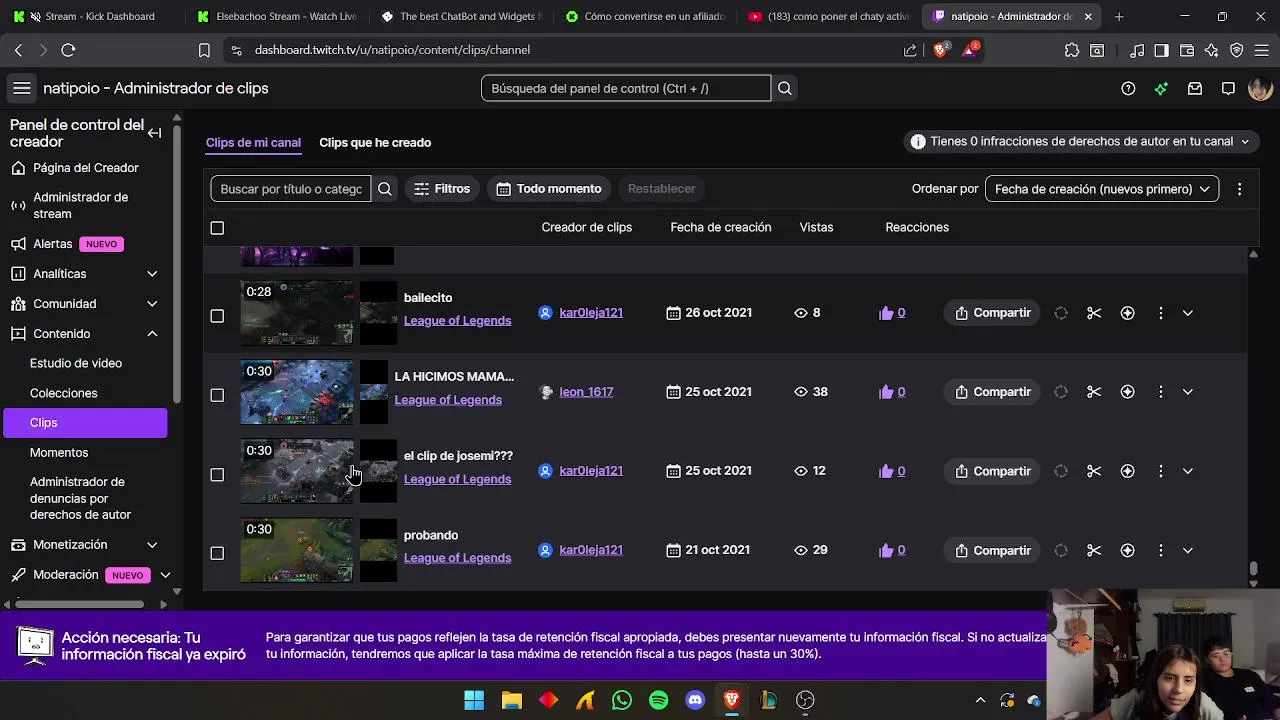Expand the Comunidad sidebar section

coord(152,304)
